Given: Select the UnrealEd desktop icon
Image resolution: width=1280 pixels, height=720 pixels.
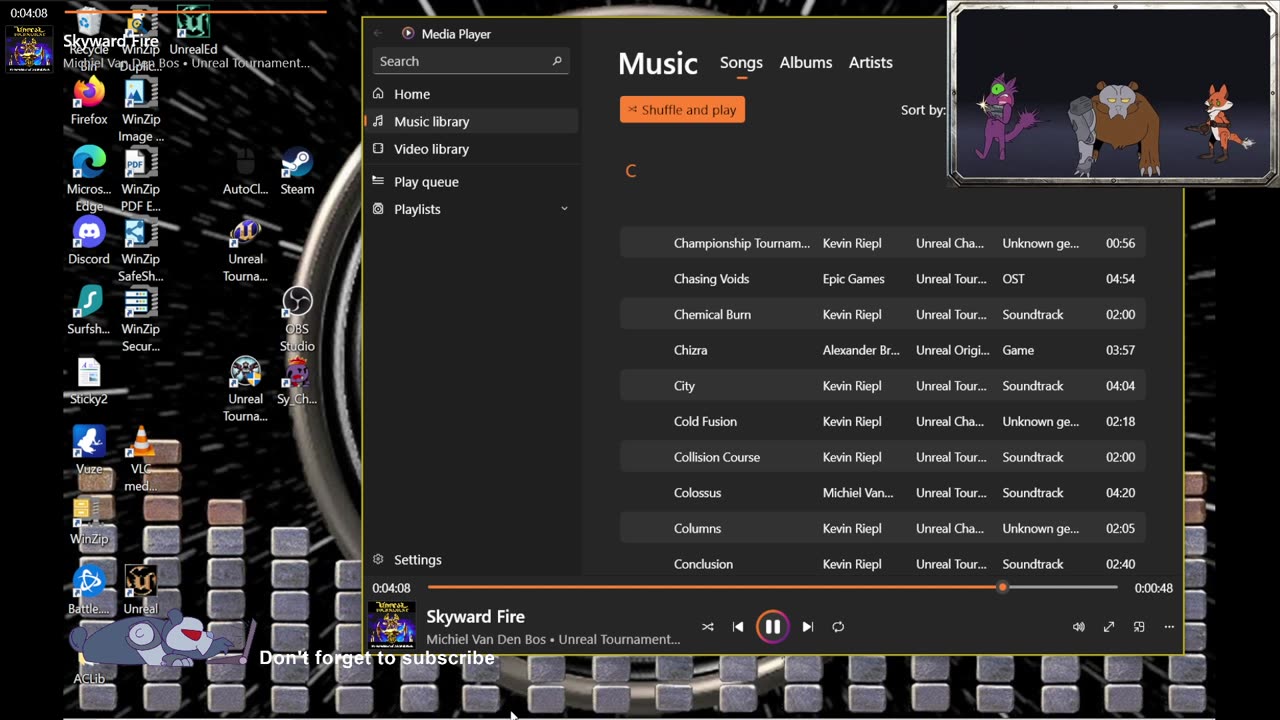Looking at the screenshot, I should [193, 31].
